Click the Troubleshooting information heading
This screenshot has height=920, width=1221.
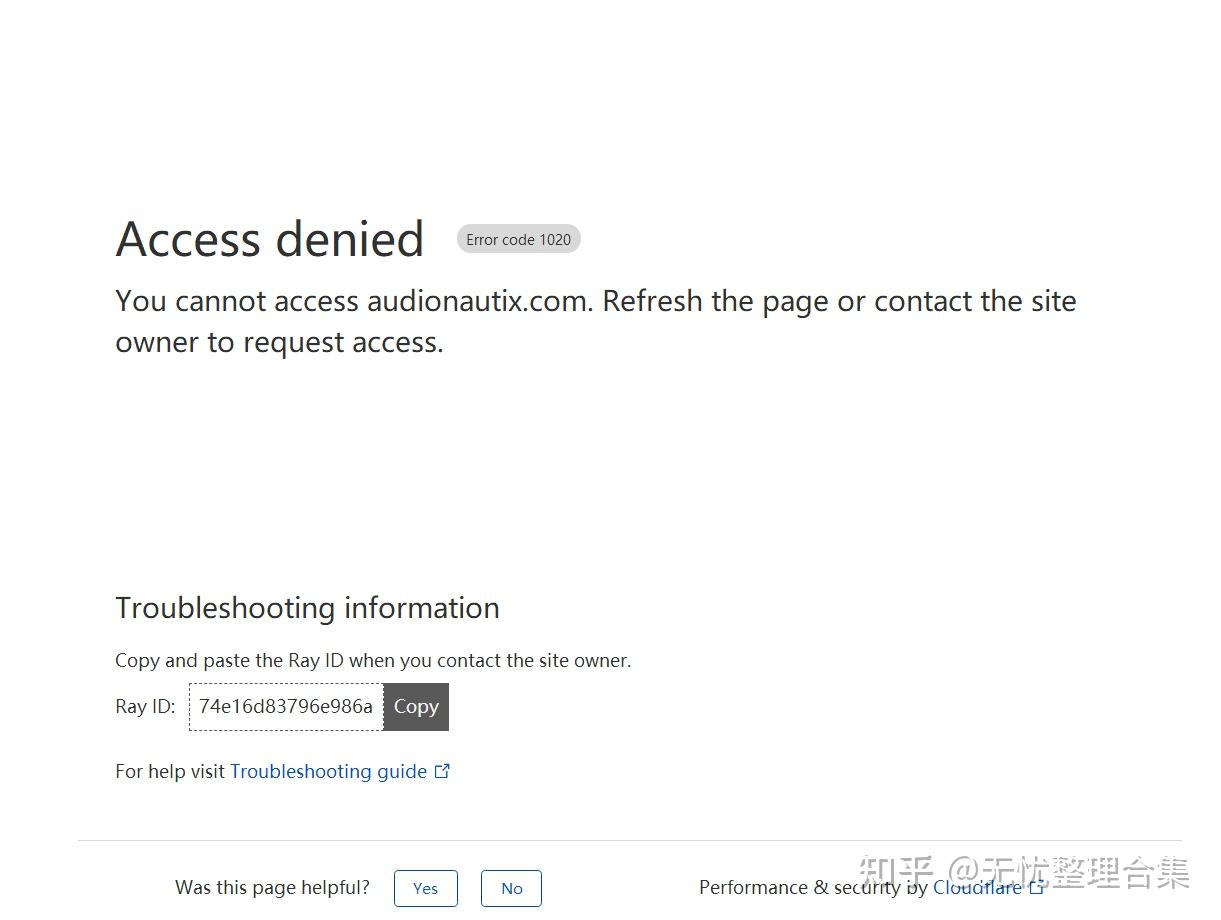tap(307, 608)
